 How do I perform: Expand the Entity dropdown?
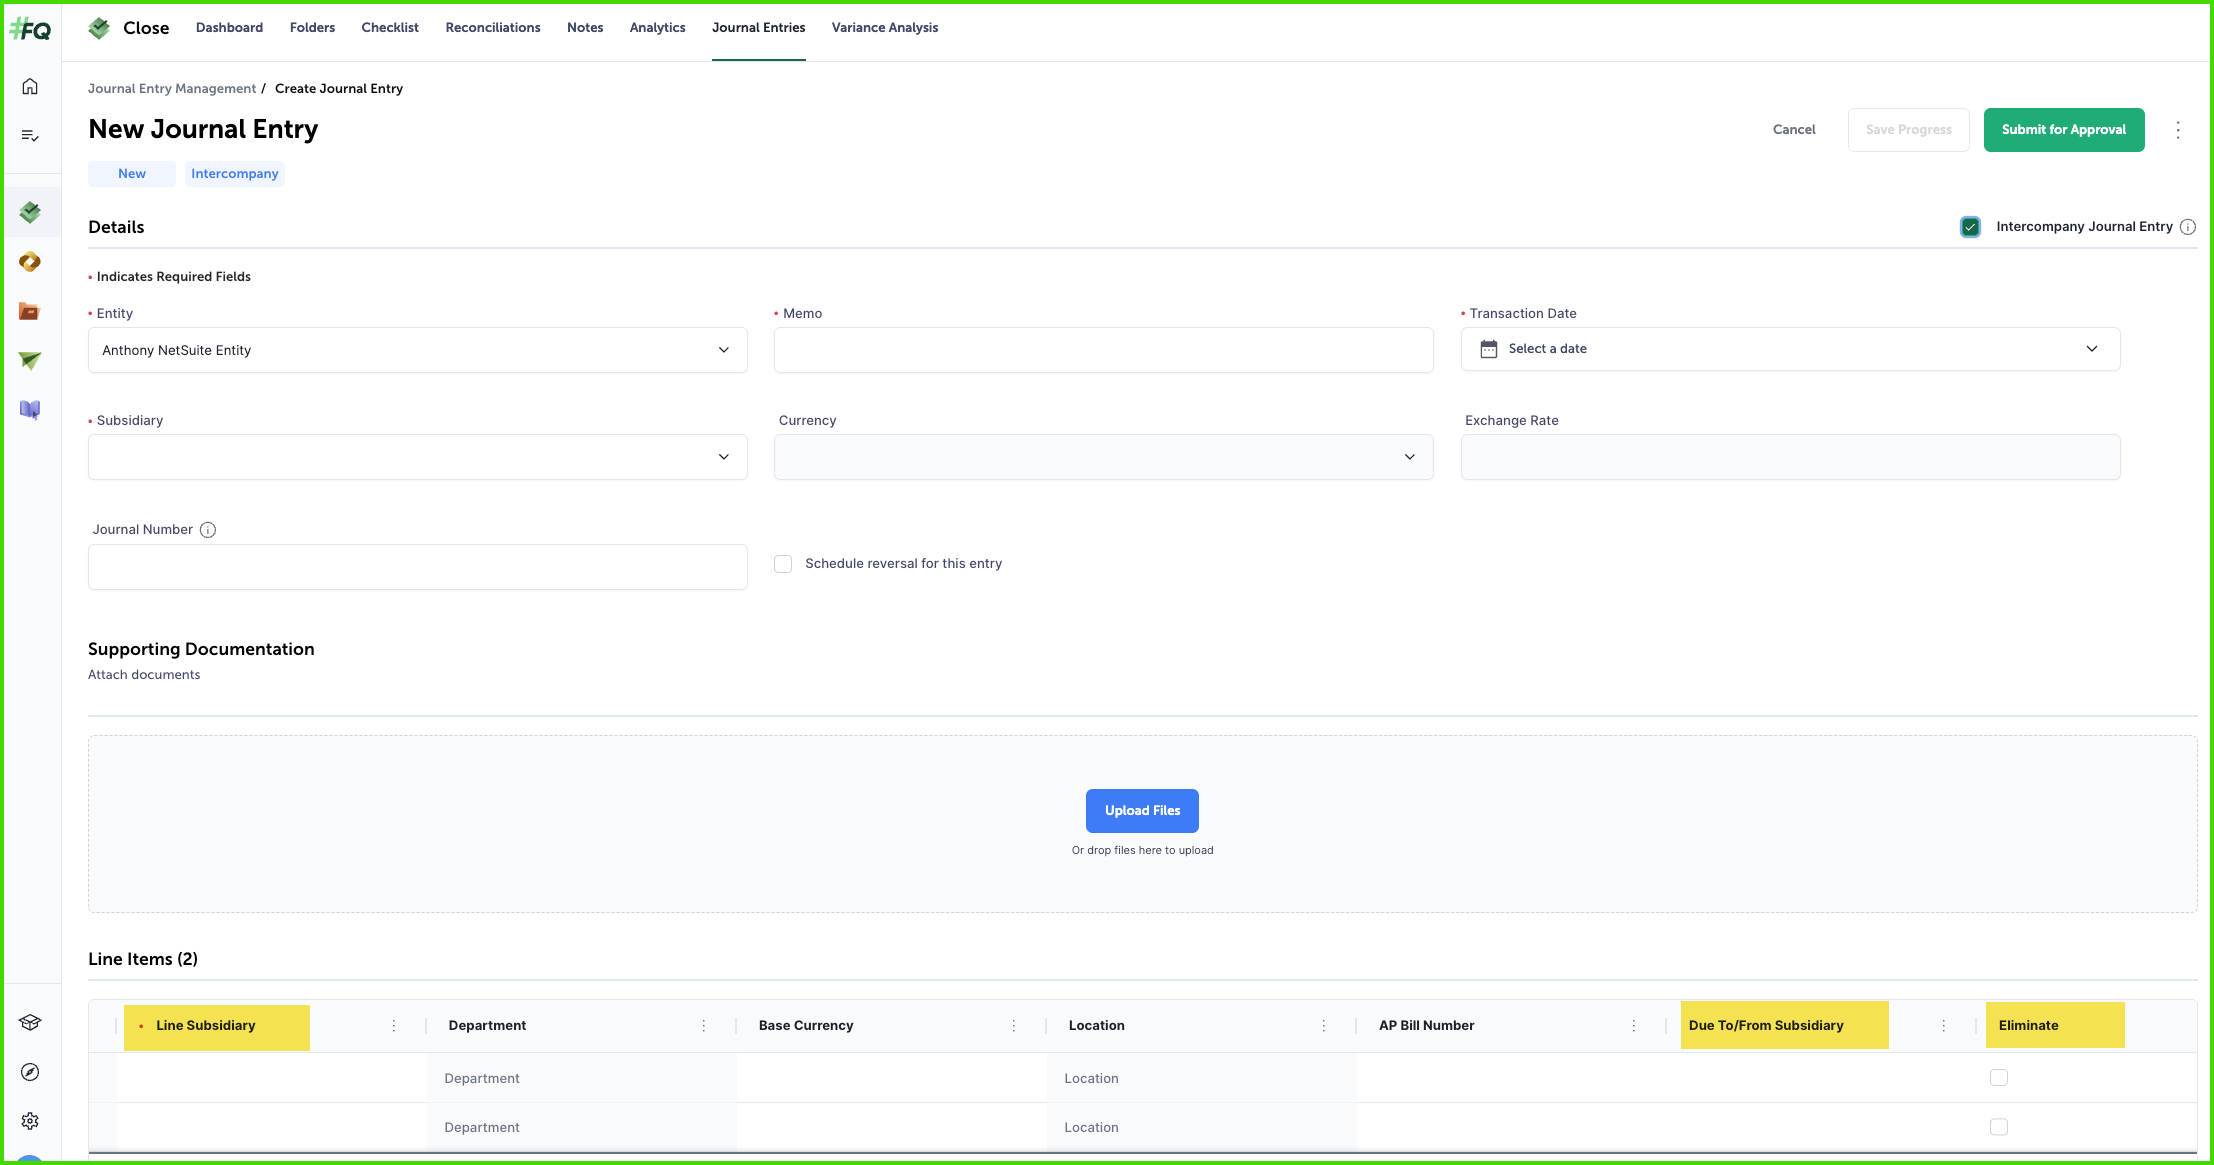tap(417, 350)
